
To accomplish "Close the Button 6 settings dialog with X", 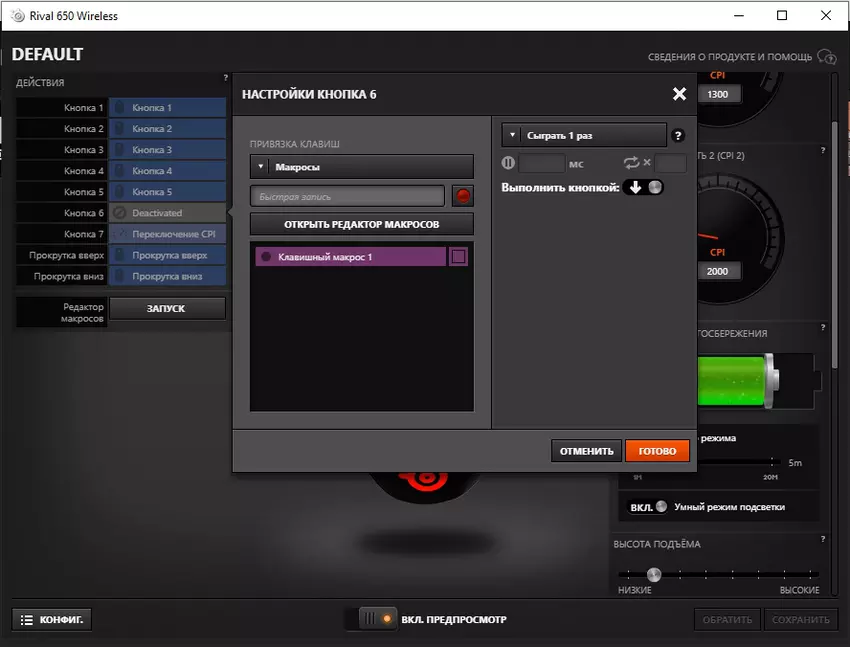I will click(x=679, y=94).
